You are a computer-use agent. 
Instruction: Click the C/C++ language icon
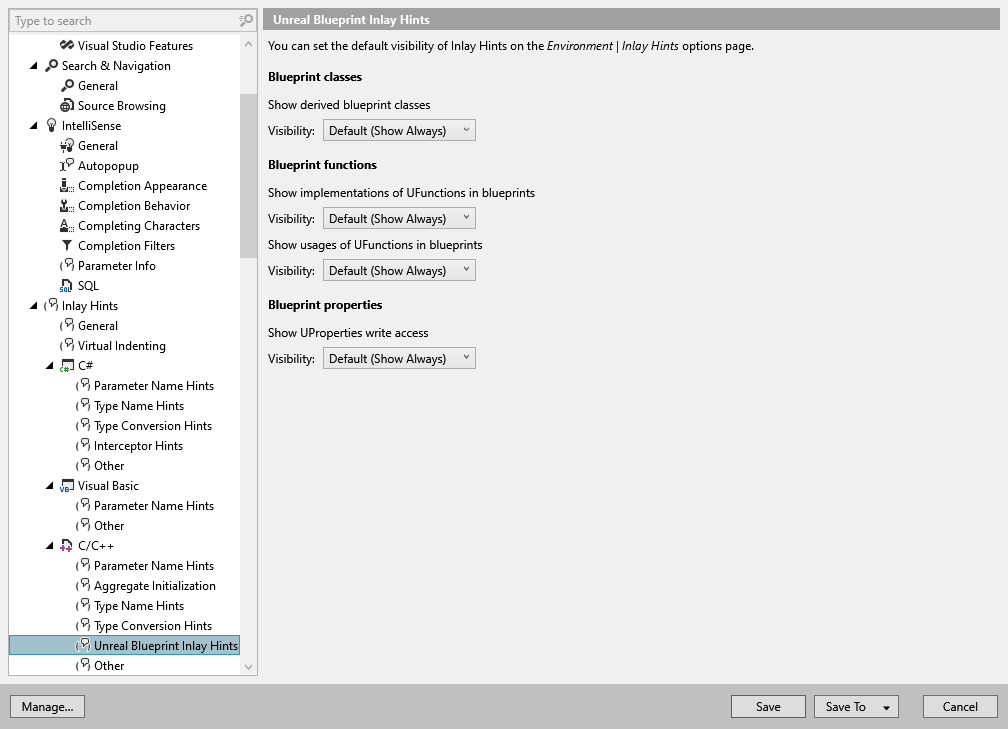coord(67,545)
